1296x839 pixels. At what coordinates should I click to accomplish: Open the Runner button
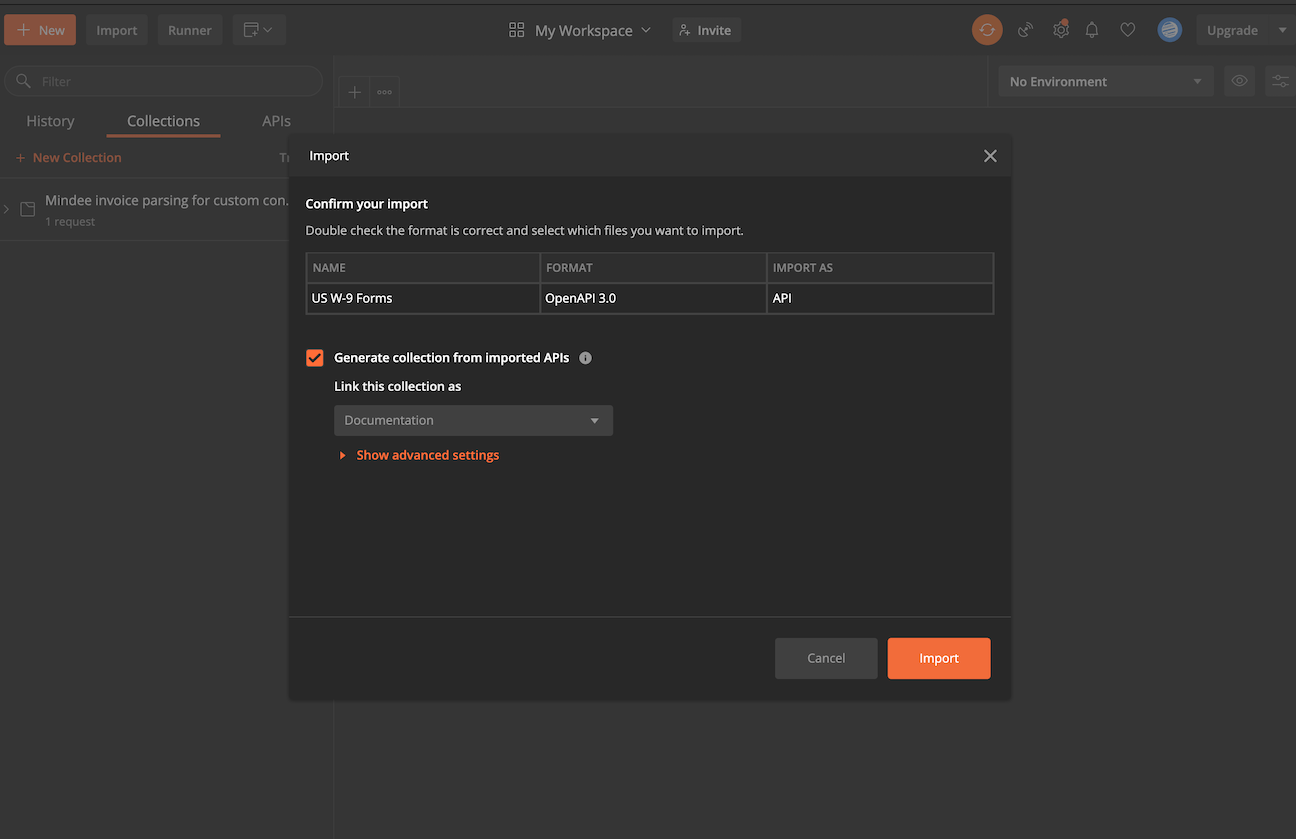click(x=190, y=30)
